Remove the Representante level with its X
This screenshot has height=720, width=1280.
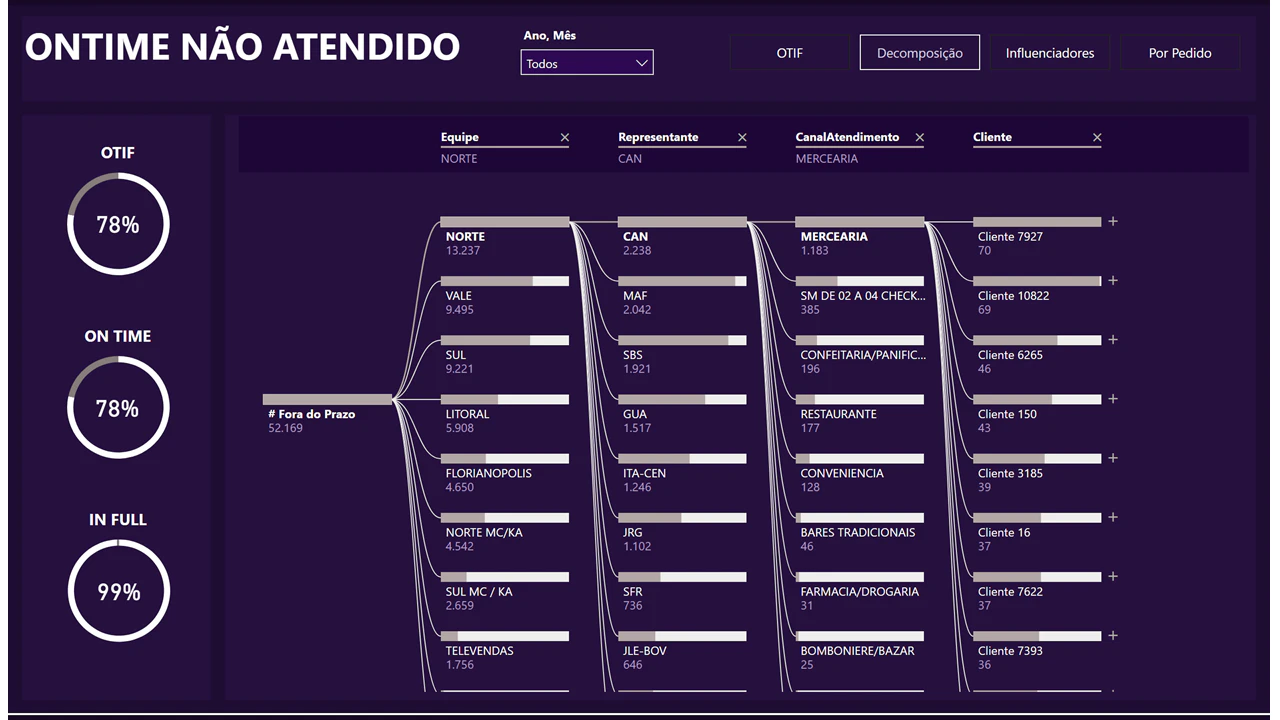[x=742, y=138]
